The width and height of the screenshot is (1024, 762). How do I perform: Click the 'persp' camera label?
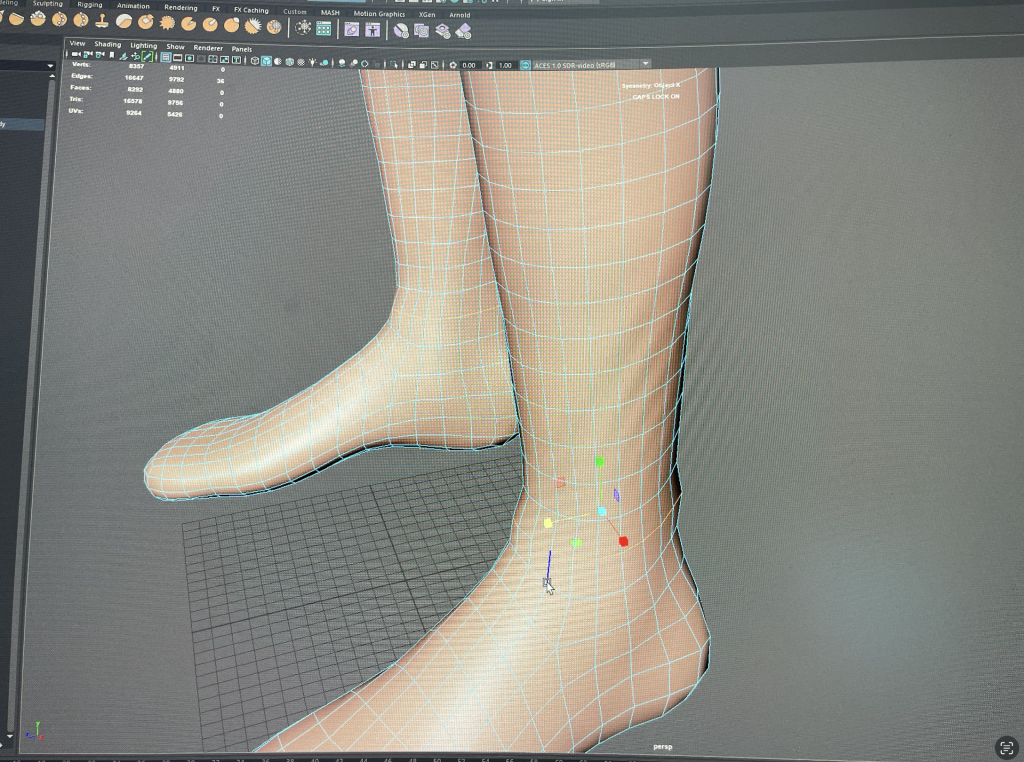tap(662, 746)
